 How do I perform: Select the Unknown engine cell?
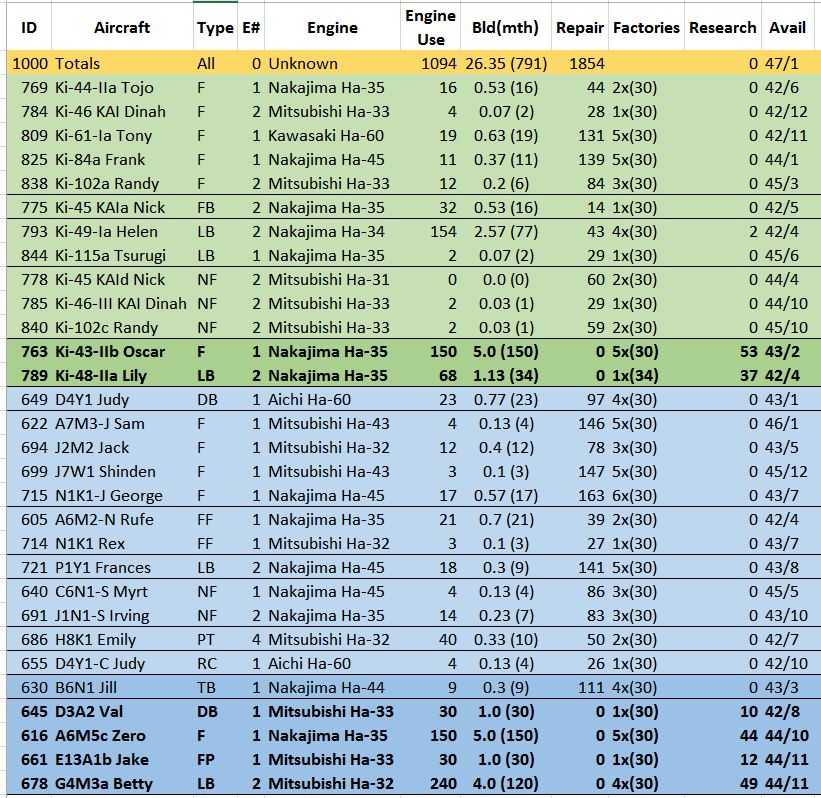click(332, 63)
